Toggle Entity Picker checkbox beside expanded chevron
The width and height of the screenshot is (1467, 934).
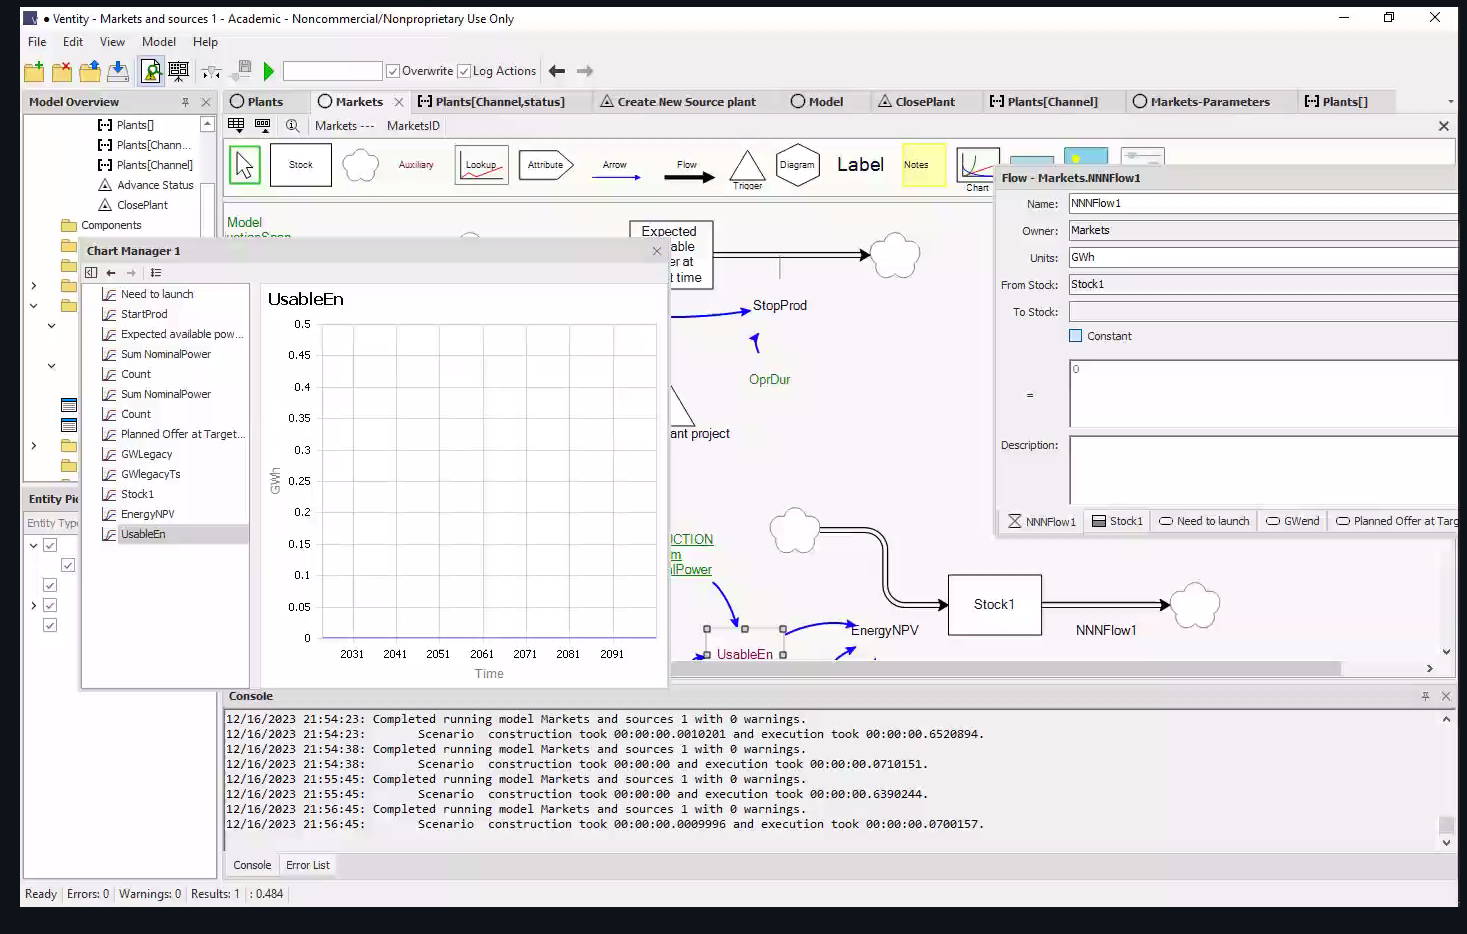(x=50, y=545)
